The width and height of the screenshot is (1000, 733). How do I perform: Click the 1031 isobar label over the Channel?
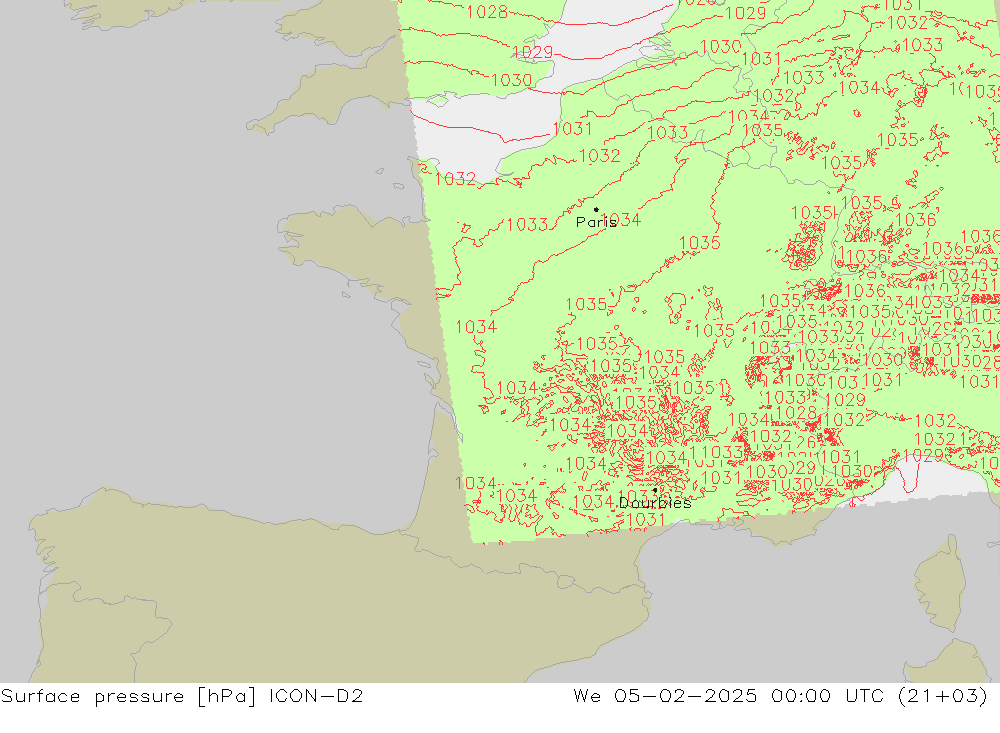click(573, 128)
